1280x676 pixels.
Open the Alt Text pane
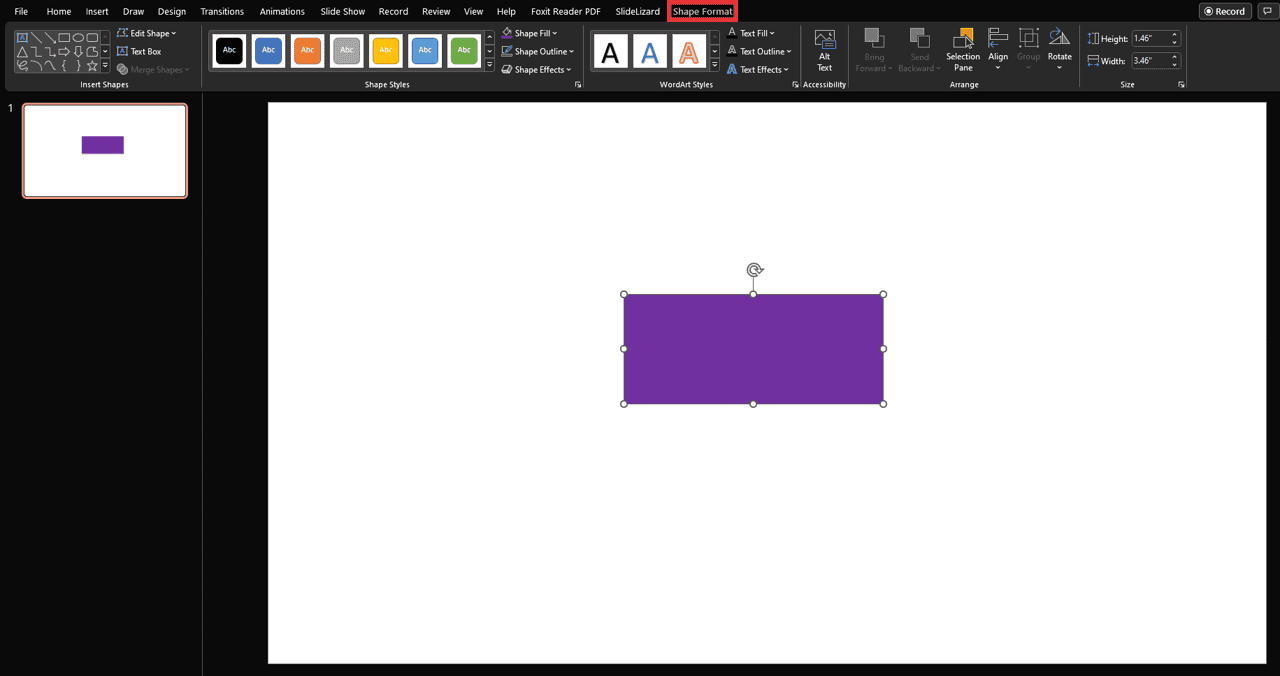click(824, 50)
